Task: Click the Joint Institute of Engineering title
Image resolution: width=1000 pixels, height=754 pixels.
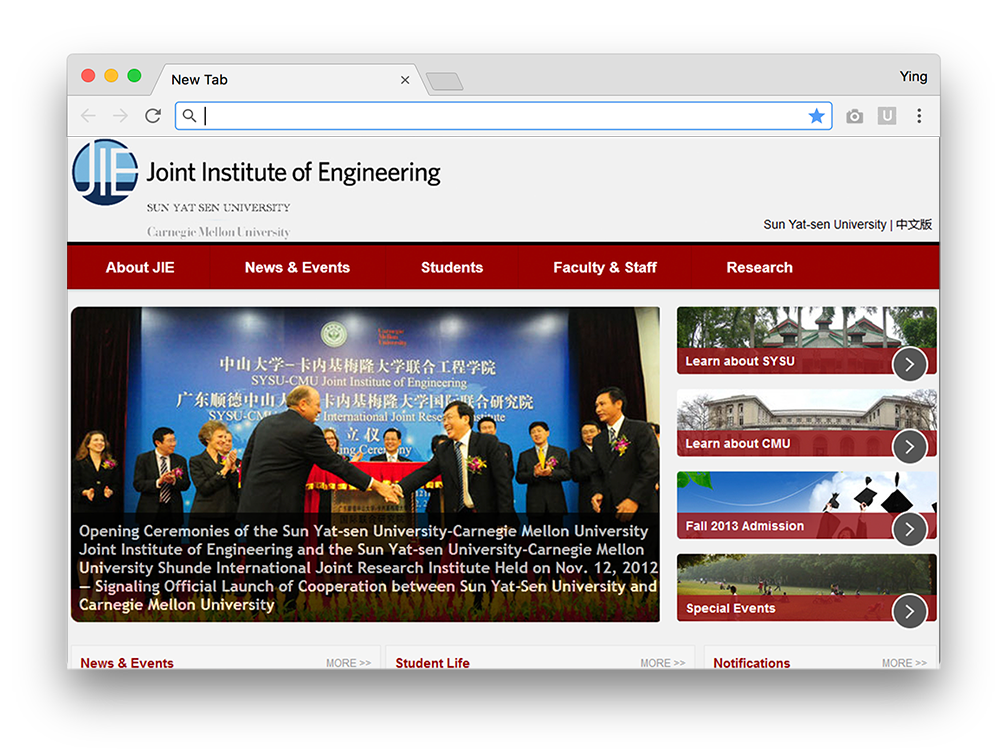Action: 293,172
